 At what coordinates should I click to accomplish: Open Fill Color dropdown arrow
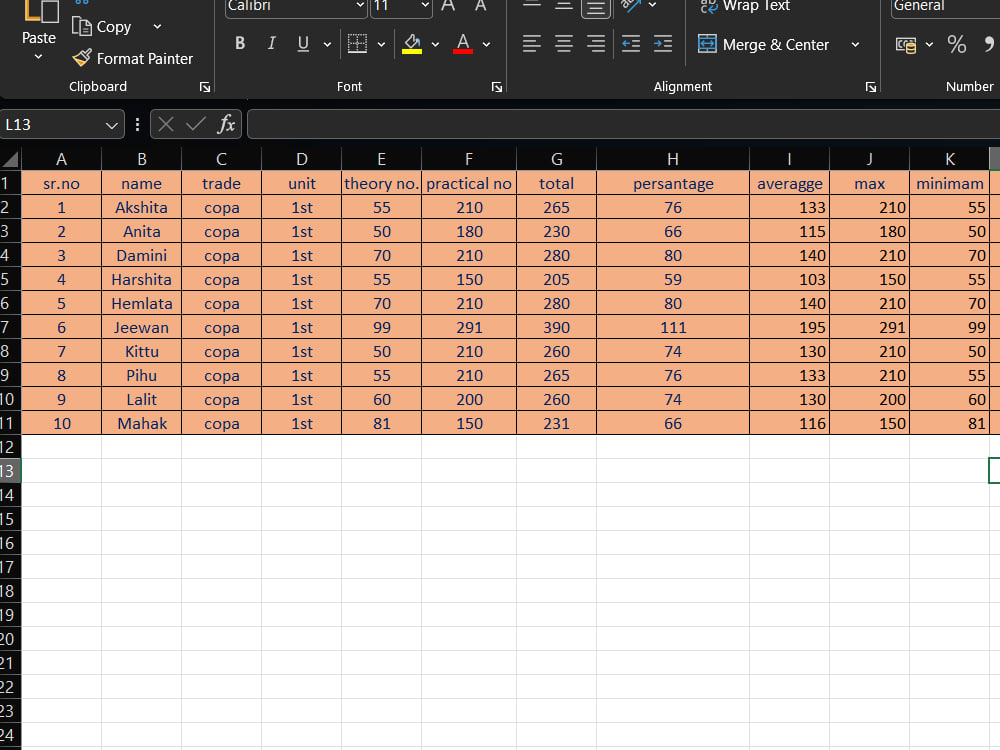click(436, 44)
